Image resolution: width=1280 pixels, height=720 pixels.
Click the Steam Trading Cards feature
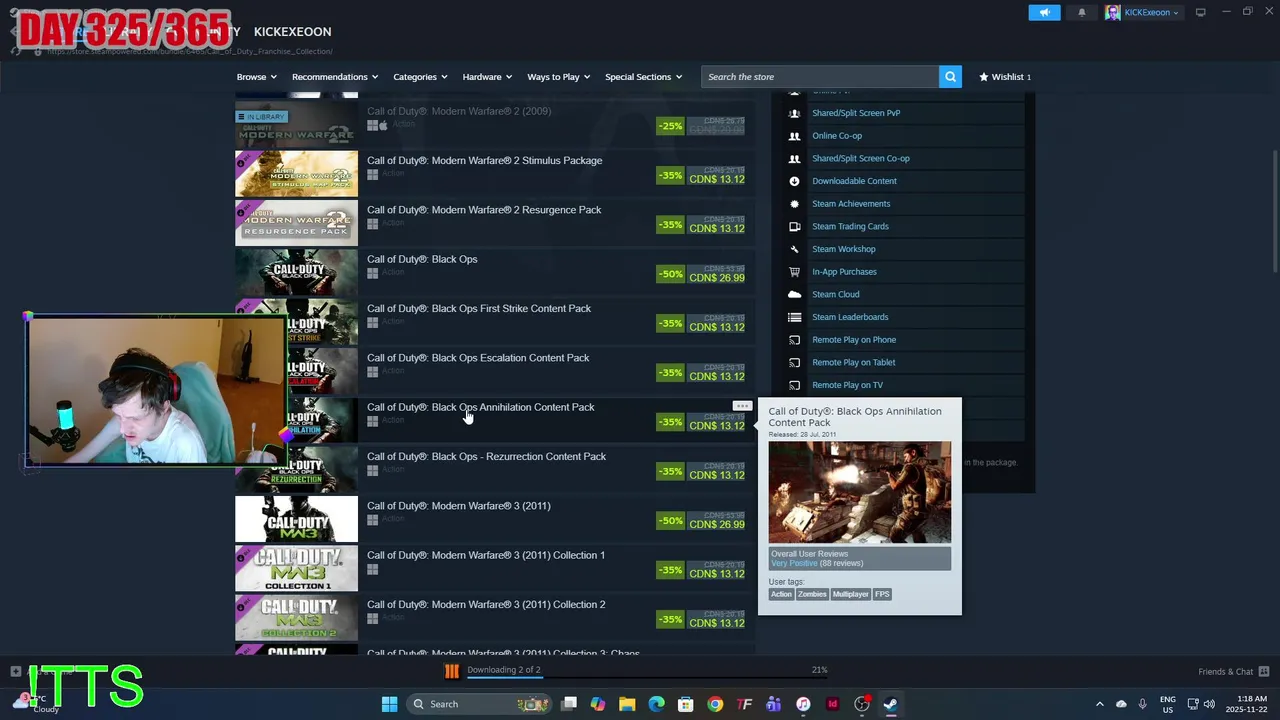click(x=850, y=226)
